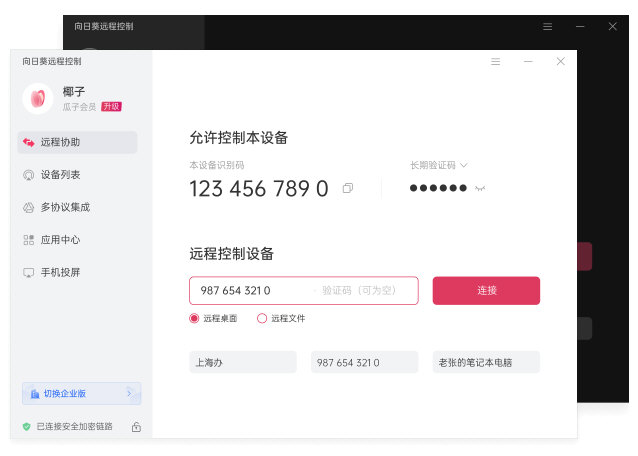
Task: Switch to 手机投屏 in sidebar
Action: [77, 272]
